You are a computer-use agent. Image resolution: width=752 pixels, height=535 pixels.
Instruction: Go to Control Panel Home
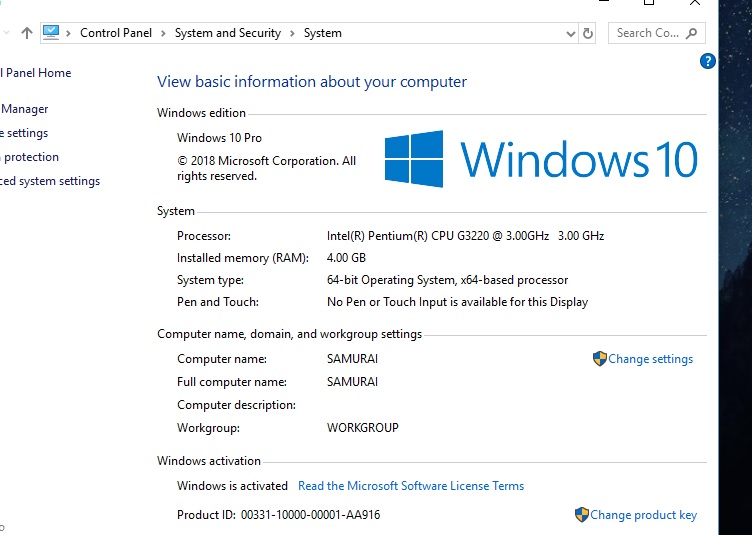[35, 73]
